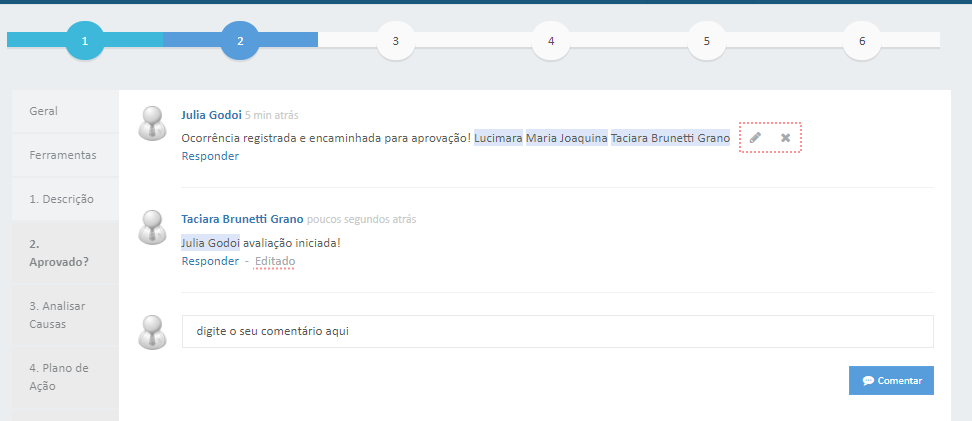This screenshot has width=972, height=421.
Task: Jump to step 4 circle
Action: pyautogui.click(x=551, y=41)
